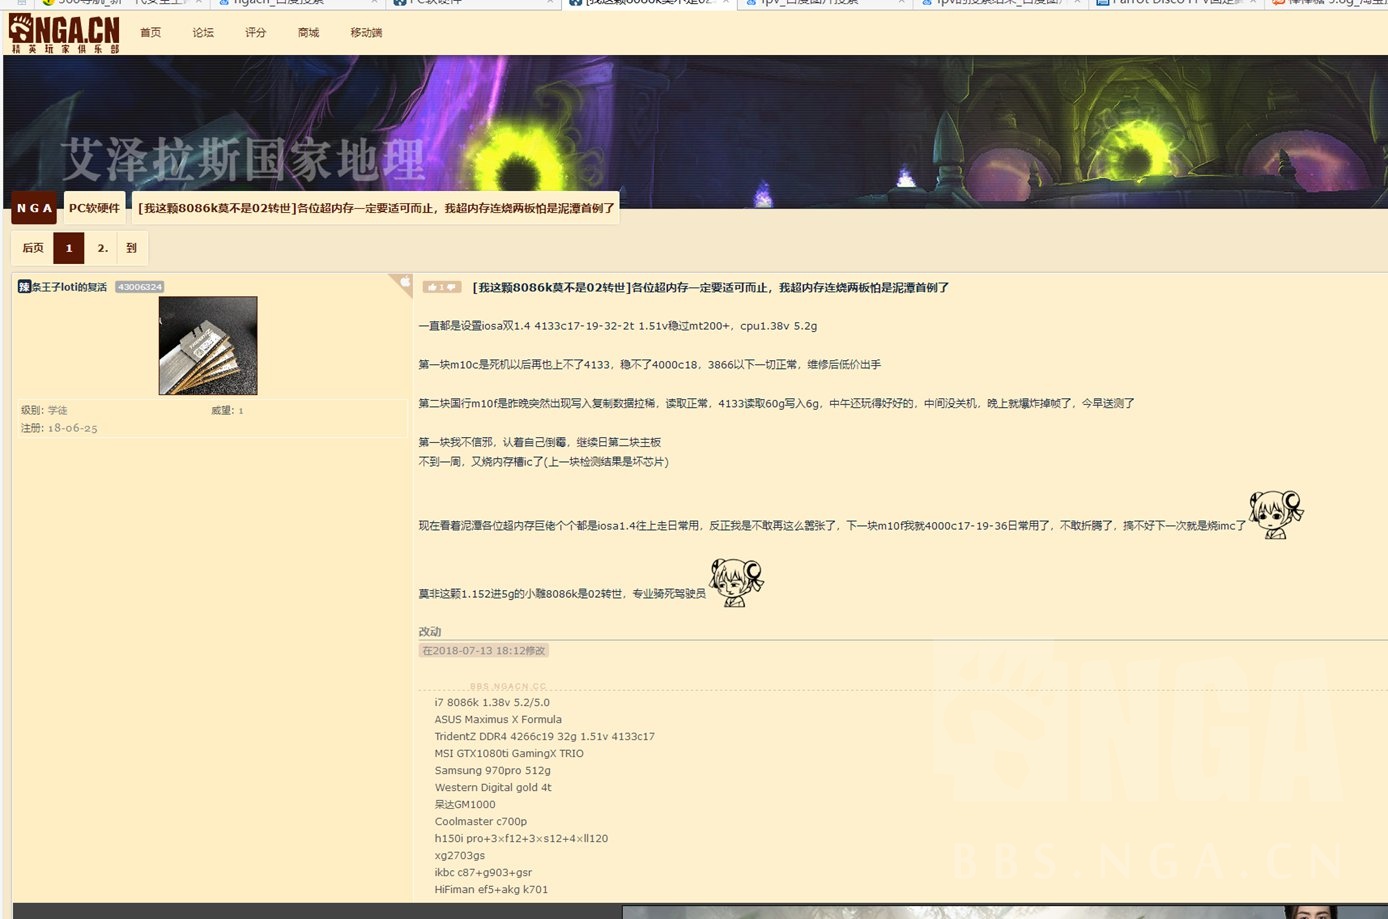Click the 威望: 1 reputation text
Image resolution: width=1388 pixels, height=919 pixels.
[227, 410]
